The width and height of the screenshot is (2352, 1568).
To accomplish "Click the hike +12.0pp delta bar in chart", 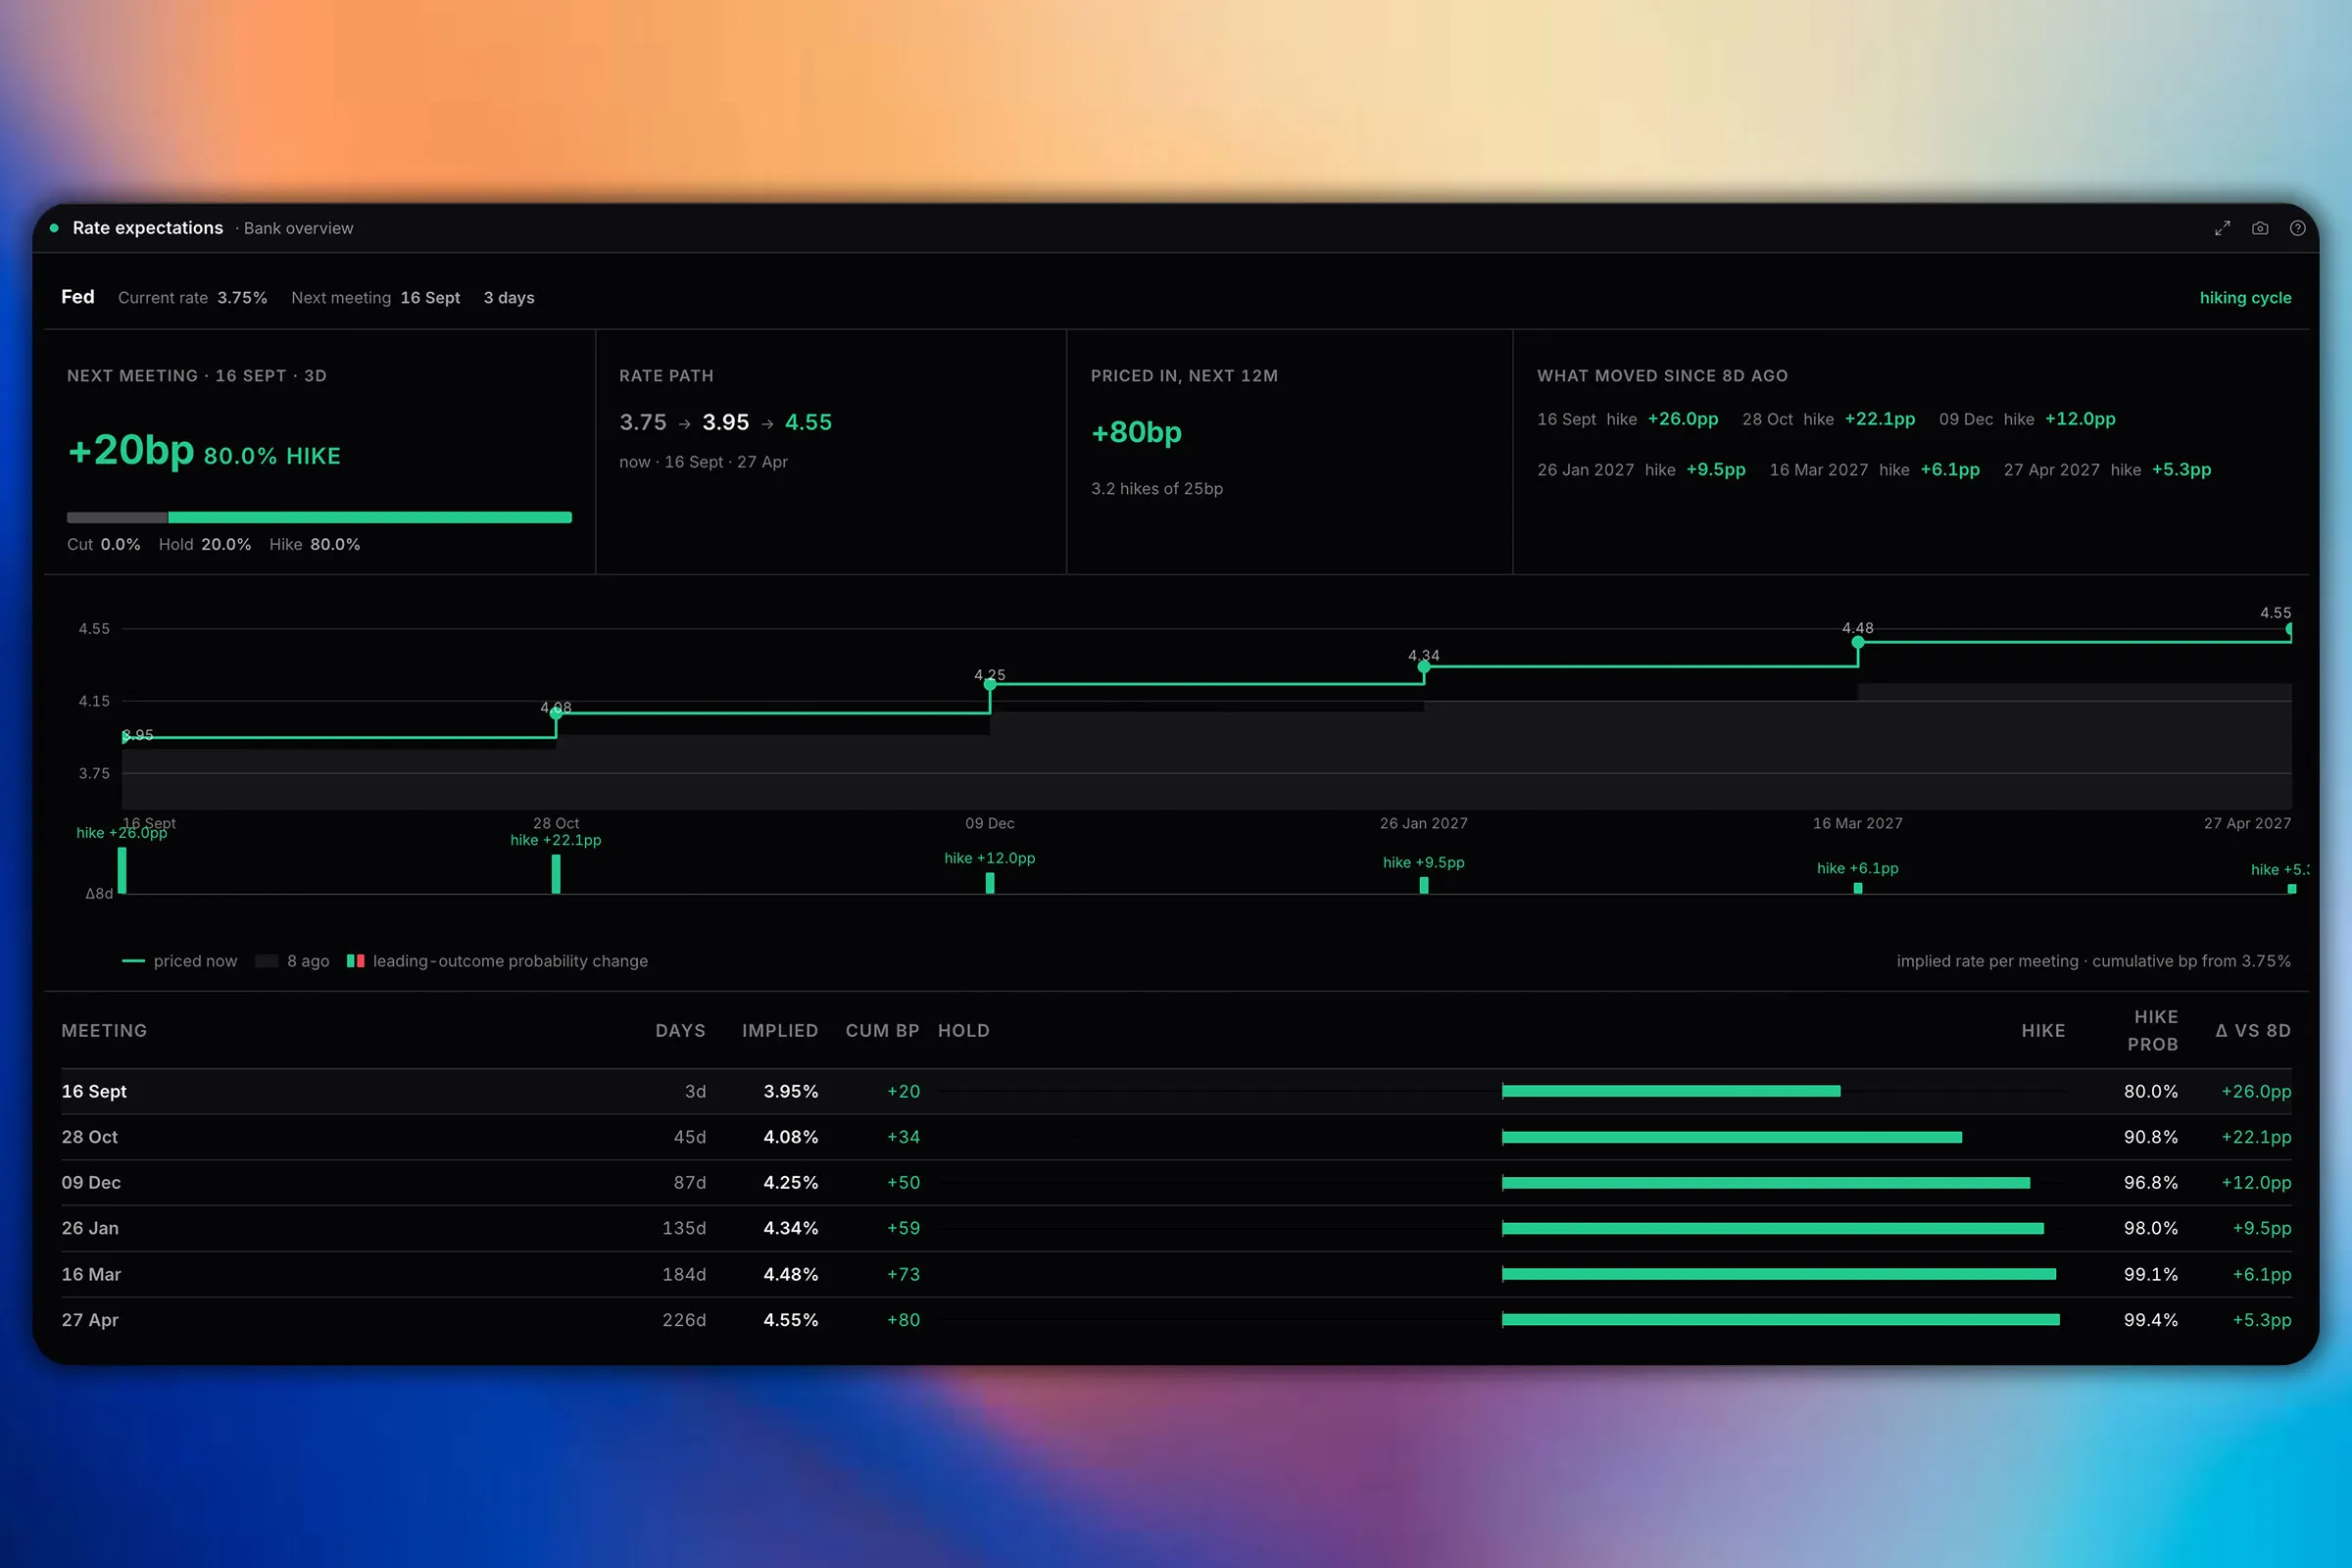I will pos(990,883).
